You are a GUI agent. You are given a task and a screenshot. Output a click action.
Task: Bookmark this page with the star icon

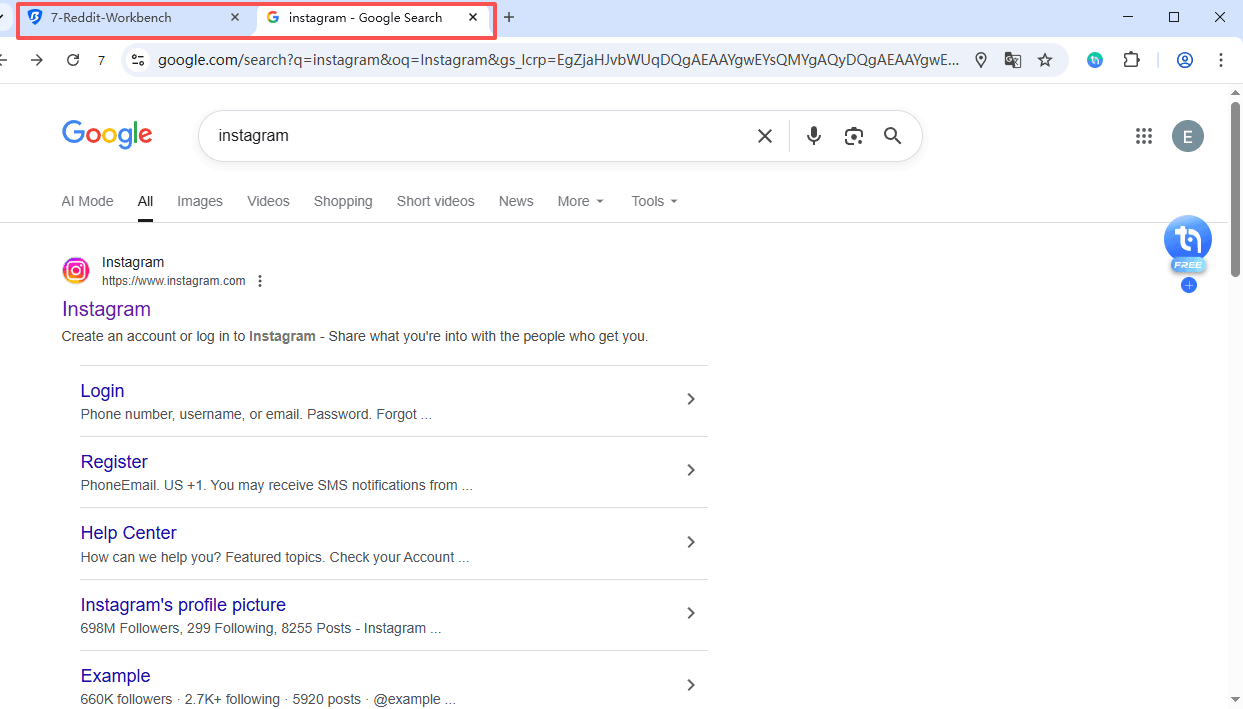click(1045, 60)
